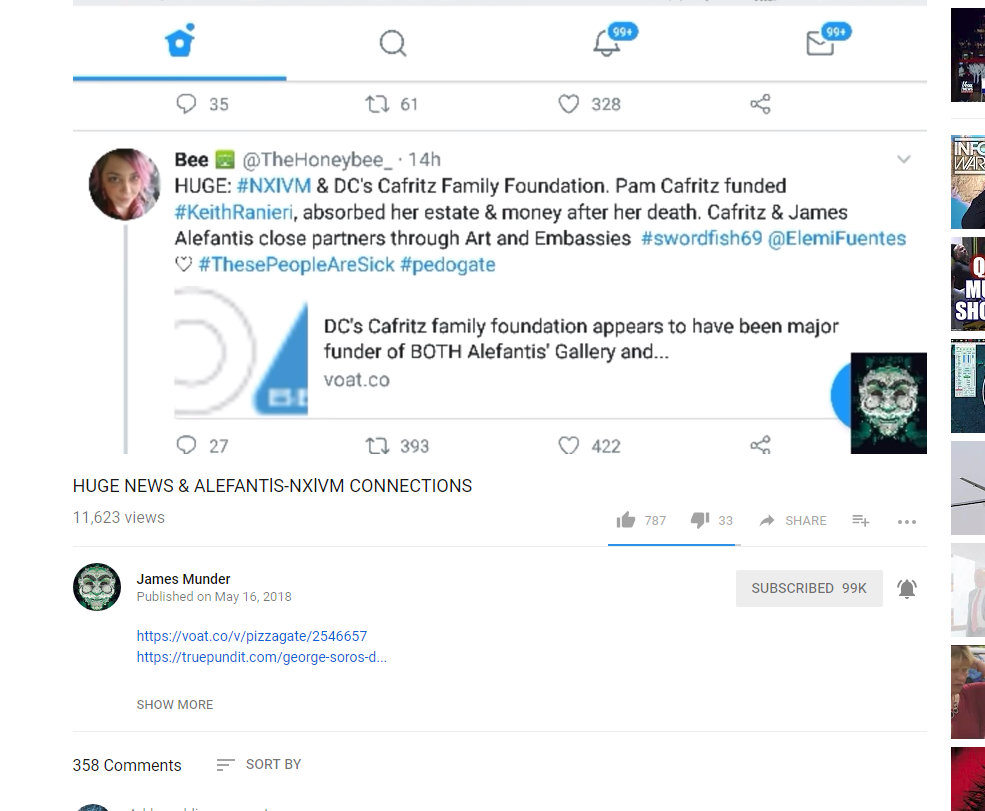The width and height of the screenshot is (985, 811).
Task: Expand description with SHOW MORE
Action: tap(175, 704)
